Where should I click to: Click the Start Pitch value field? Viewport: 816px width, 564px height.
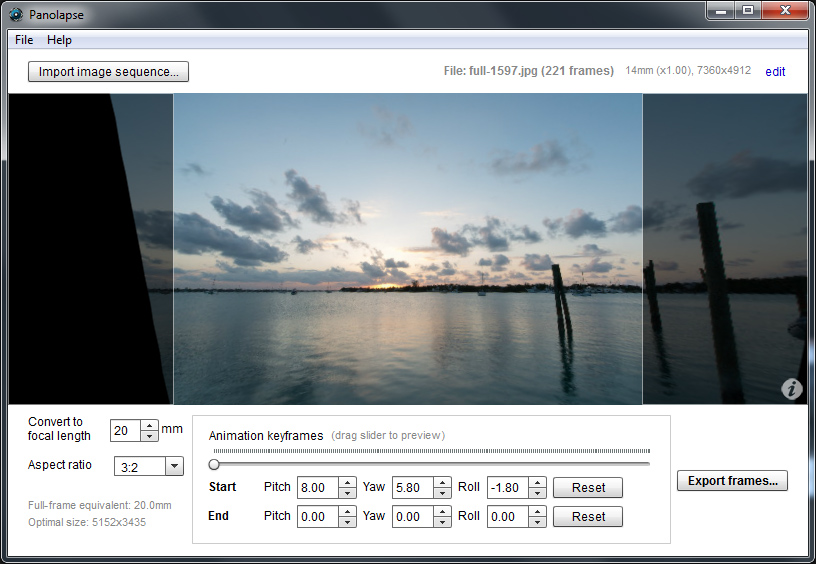coord(317,488)
